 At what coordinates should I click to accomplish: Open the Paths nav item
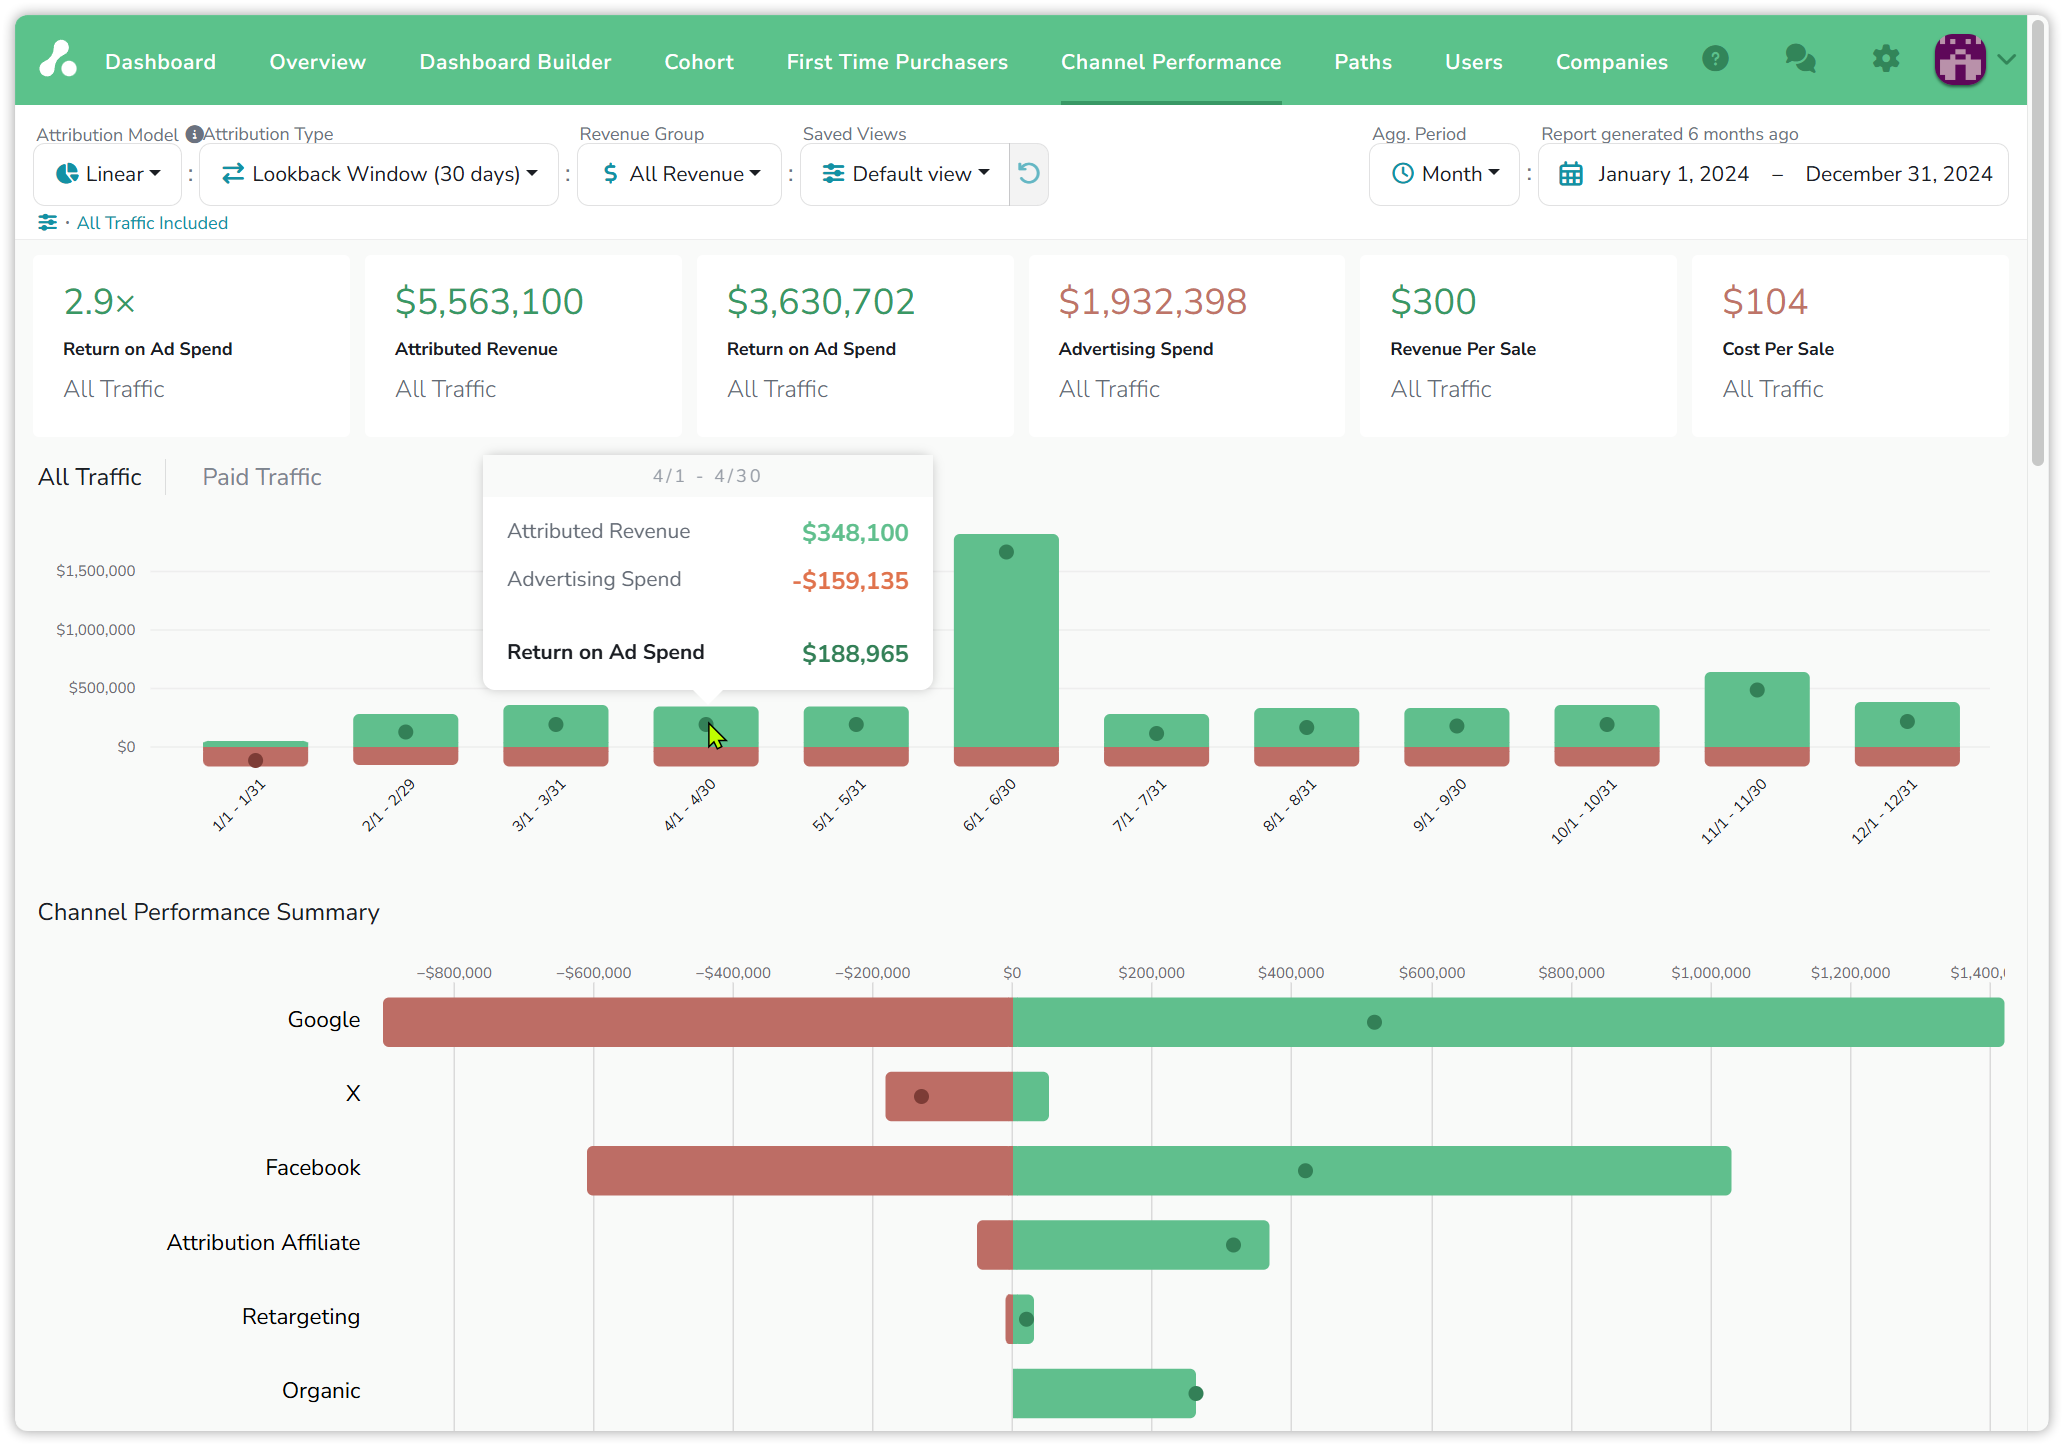1363,62
